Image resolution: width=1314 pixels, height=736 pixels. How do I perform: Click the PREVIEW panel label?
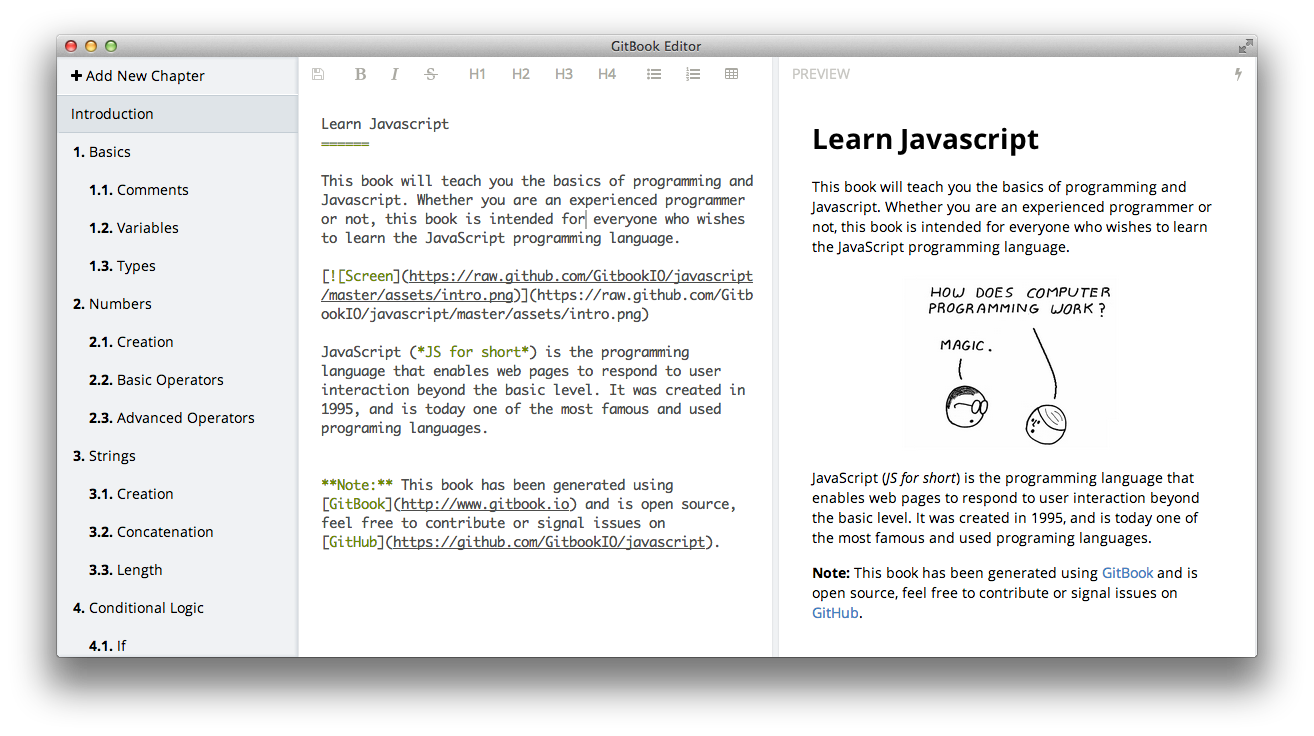tap(821, 74)
